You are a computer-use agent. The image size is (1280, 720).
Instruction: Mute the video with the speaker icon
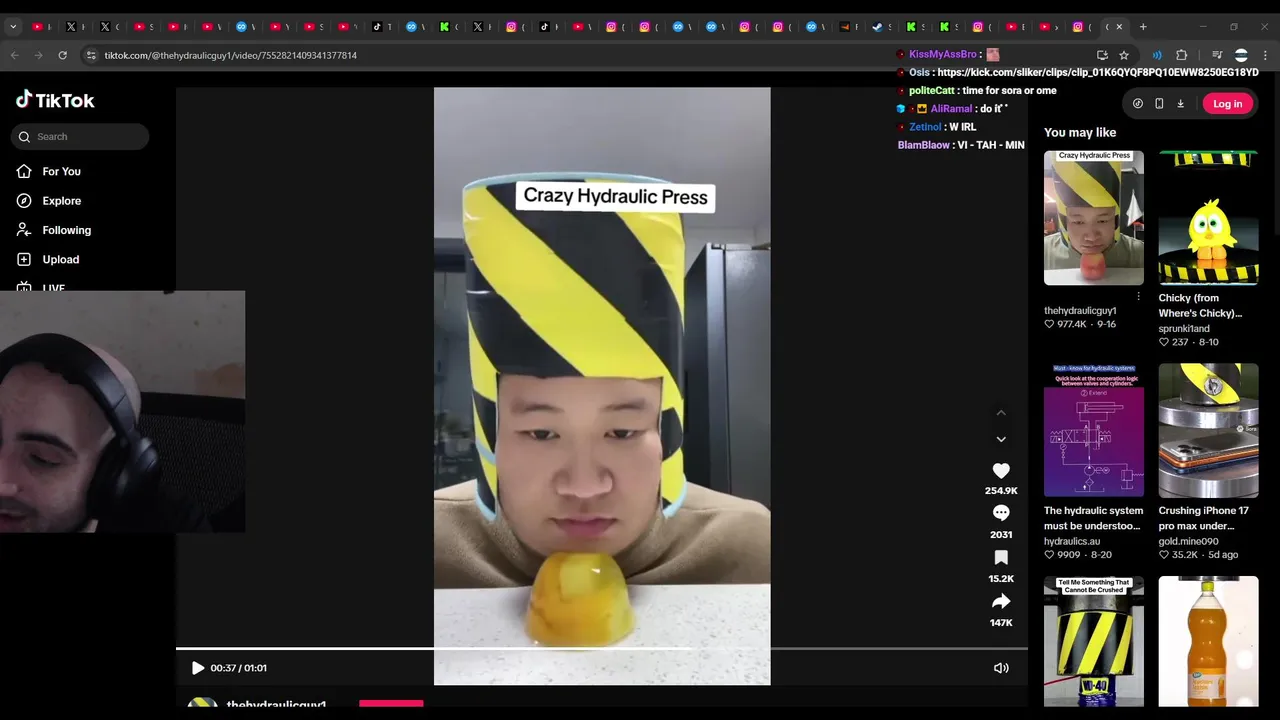pyautogui.click(x=1001, y=668)
